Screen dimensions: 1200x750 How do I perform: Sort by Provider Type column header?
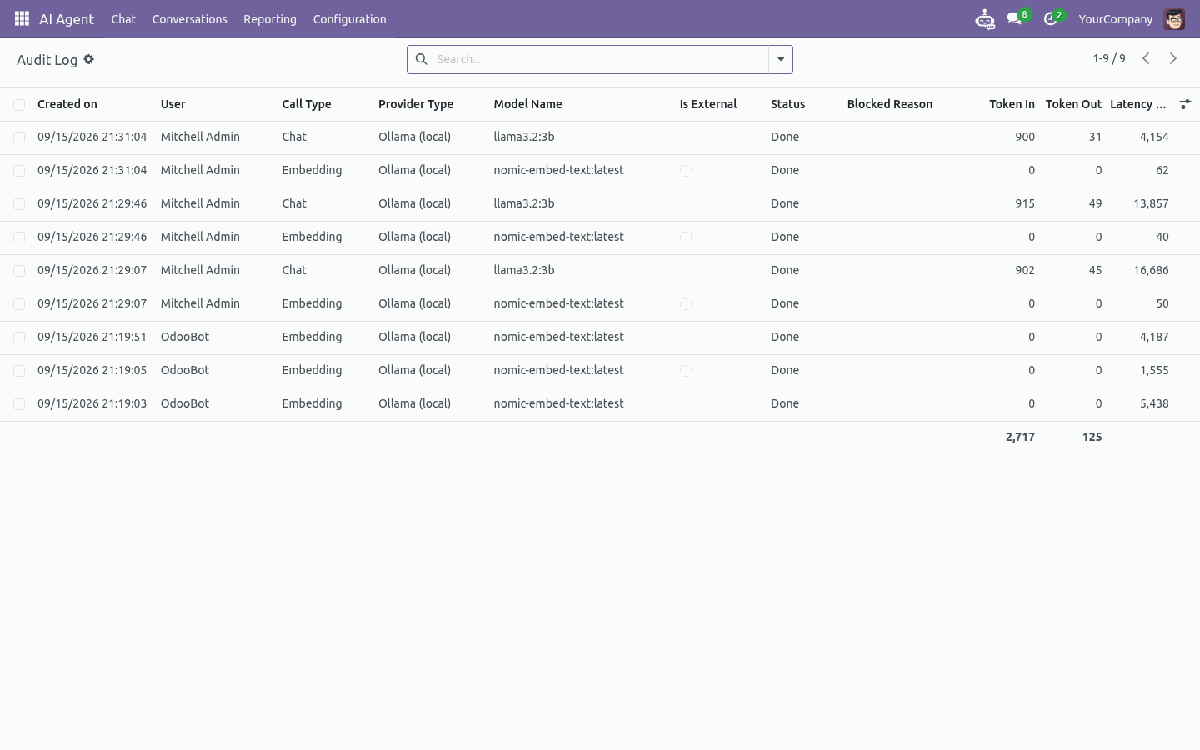click(416, 104)
